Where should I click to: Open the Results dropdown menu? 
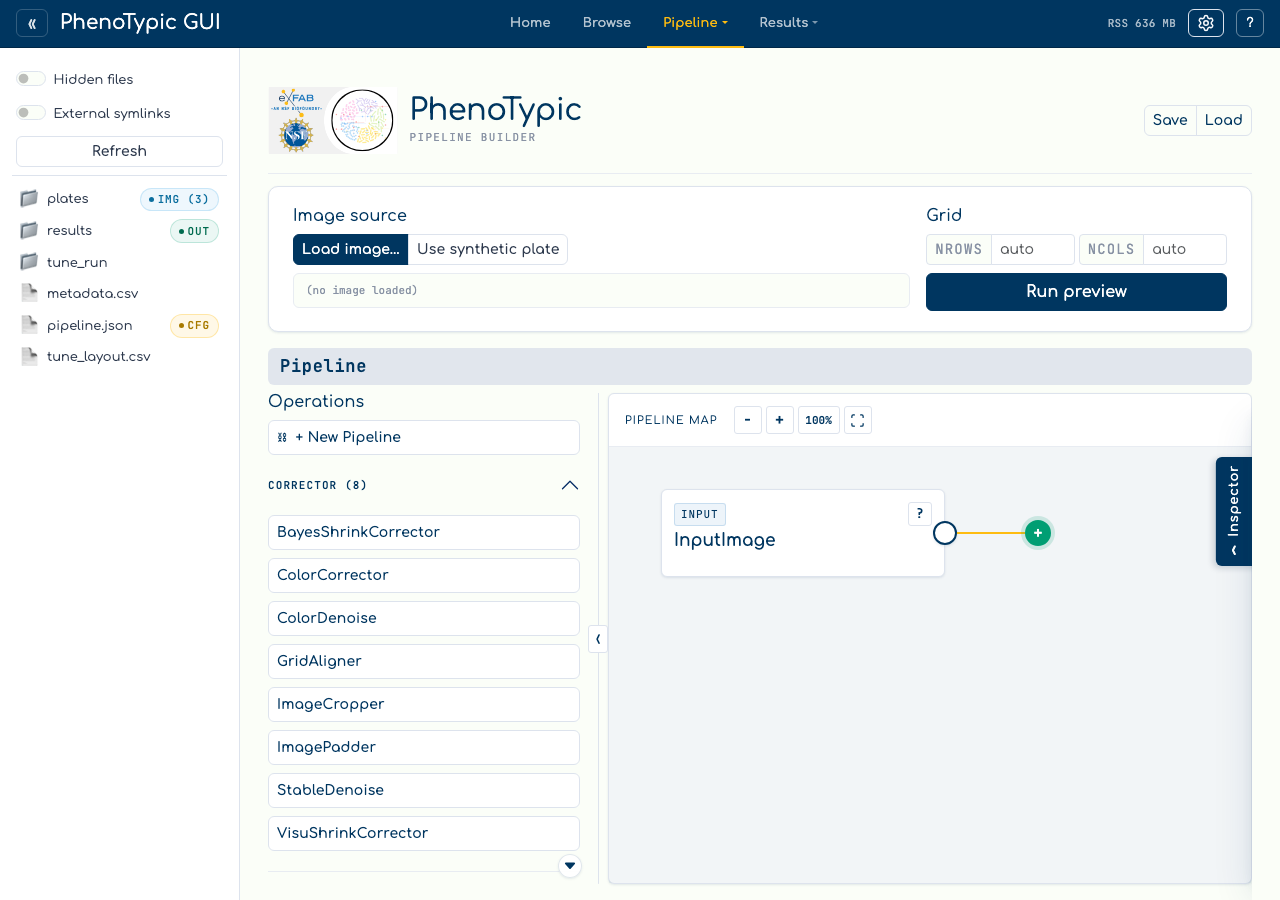[x=788, y=23]
